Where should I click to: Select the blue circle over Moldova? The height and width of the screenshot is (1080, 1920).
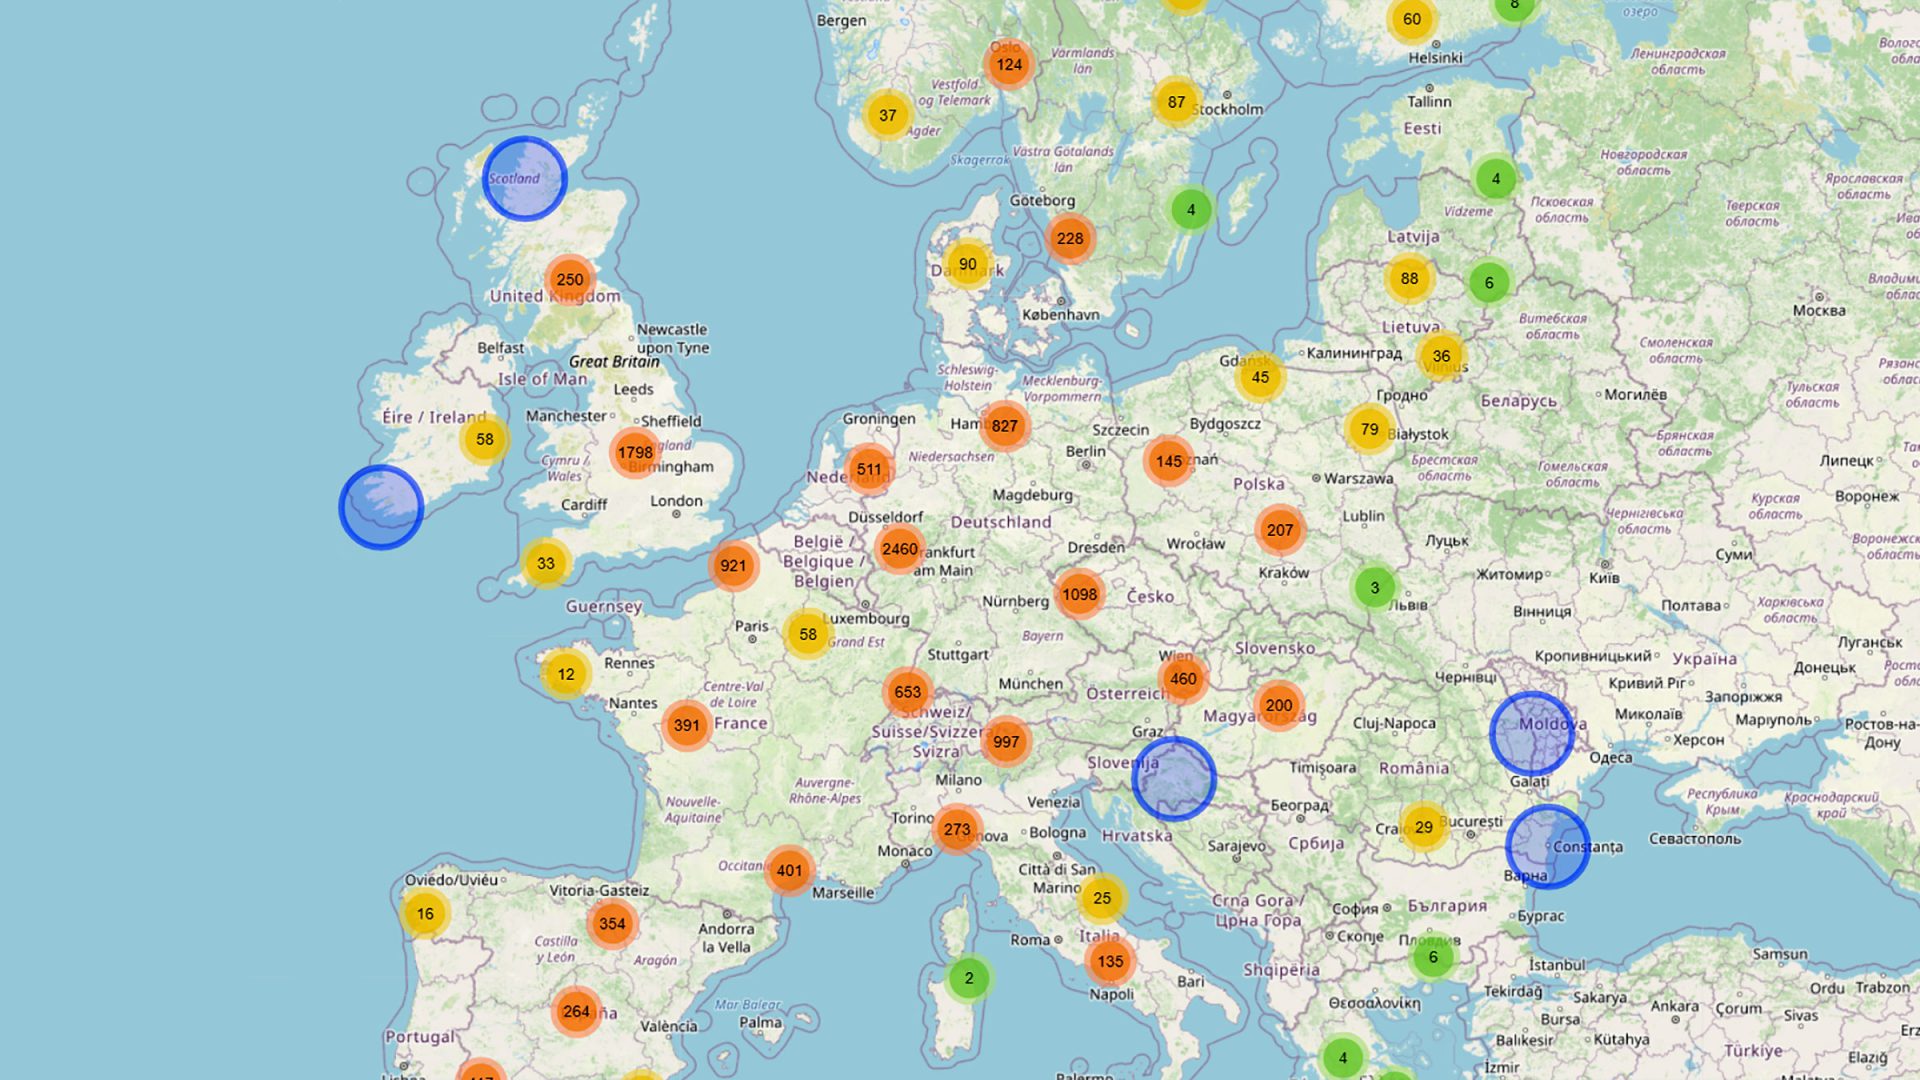(1531, 733)
